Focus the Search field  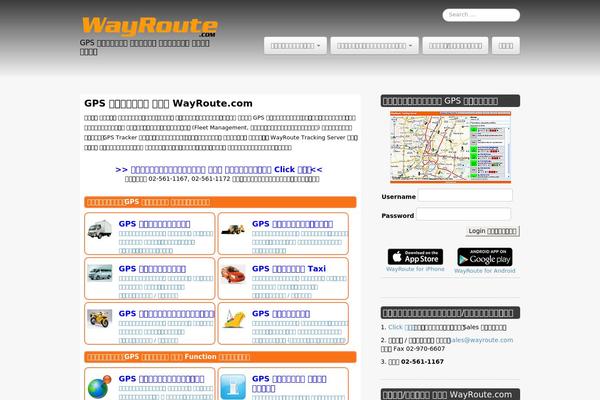tap(481, 15)
